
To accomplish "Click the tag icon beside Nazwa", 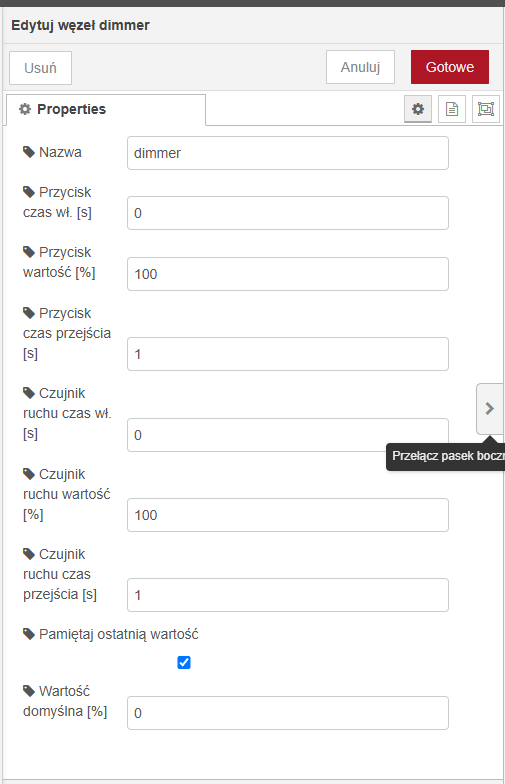I will [x=28, y=152].
